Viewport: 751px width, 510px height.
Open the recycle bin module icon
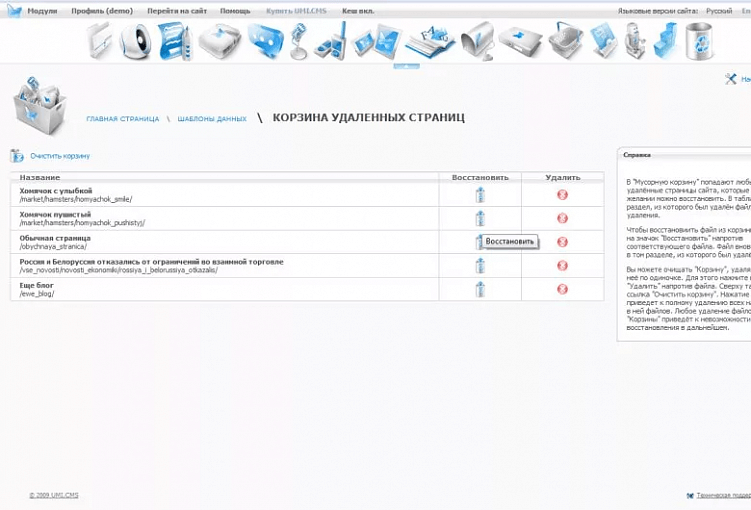point(699,42)
